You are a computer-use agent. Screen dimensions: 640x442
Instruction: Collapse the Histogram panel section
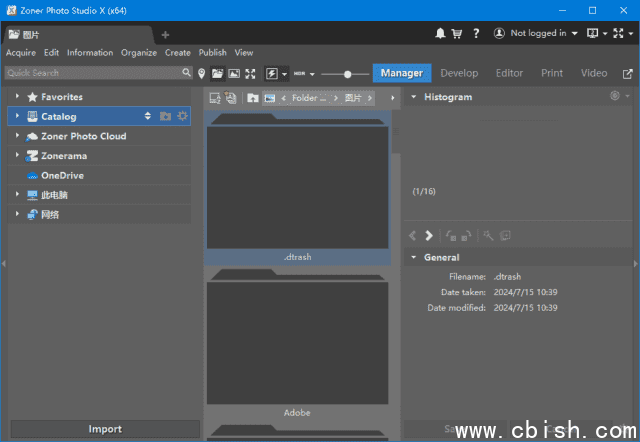pos(413,97)
